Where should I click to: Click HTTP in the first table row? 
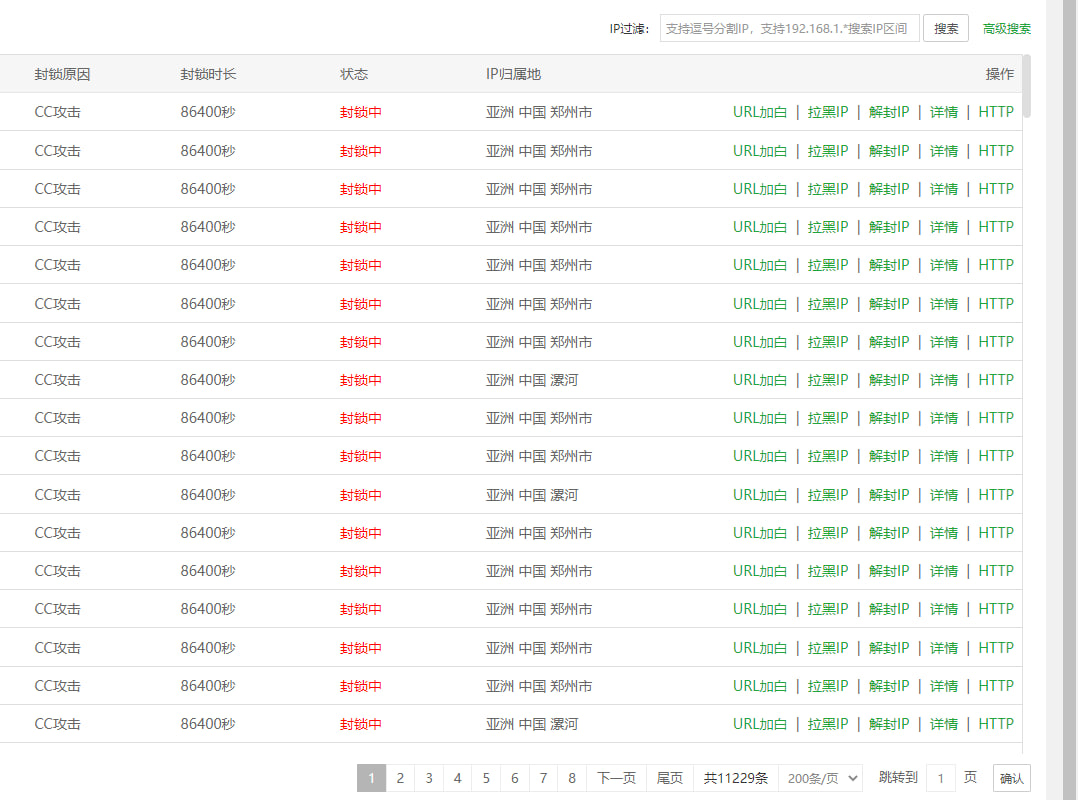point(995,113)
